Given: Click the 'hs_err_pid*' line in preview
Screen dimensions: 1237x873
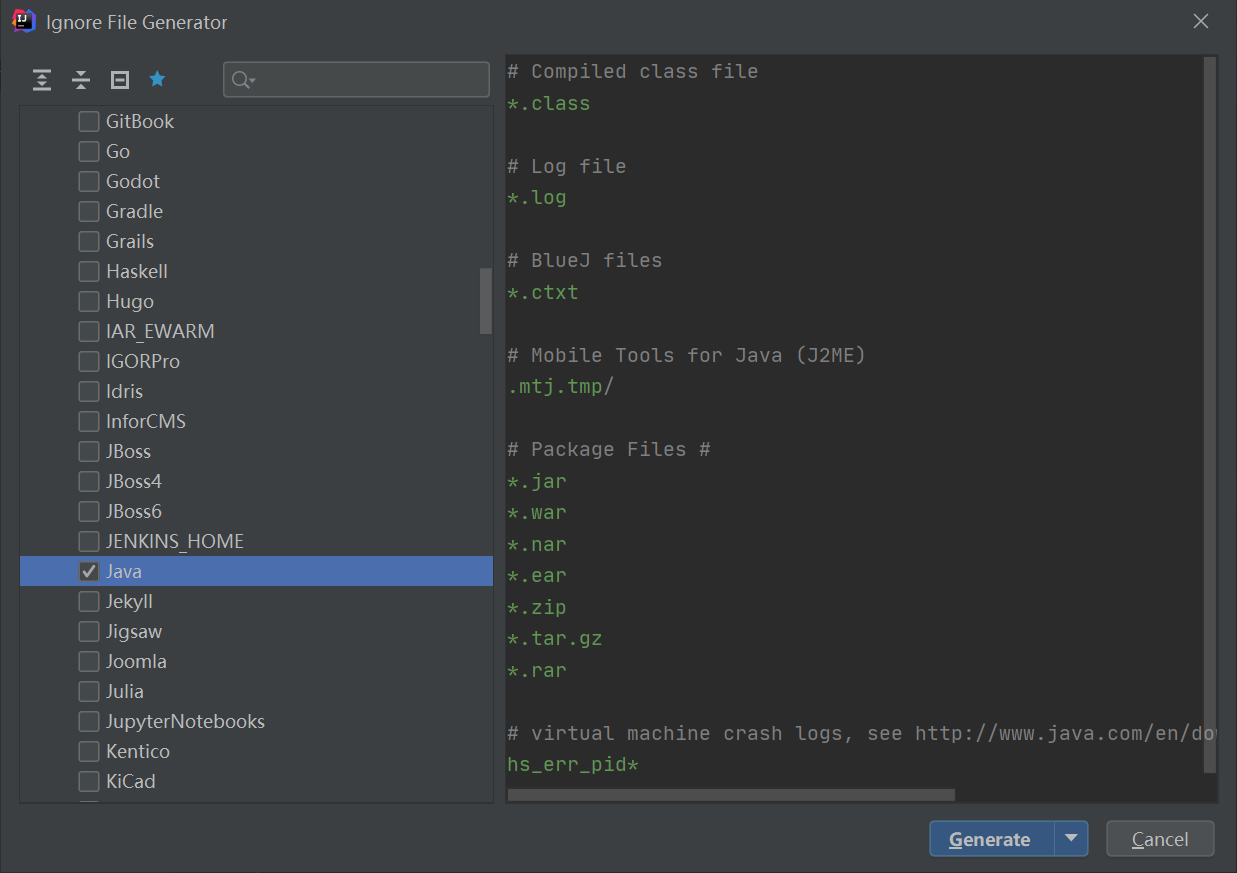Looking at the screenshot, I should (x=573, y=765).
